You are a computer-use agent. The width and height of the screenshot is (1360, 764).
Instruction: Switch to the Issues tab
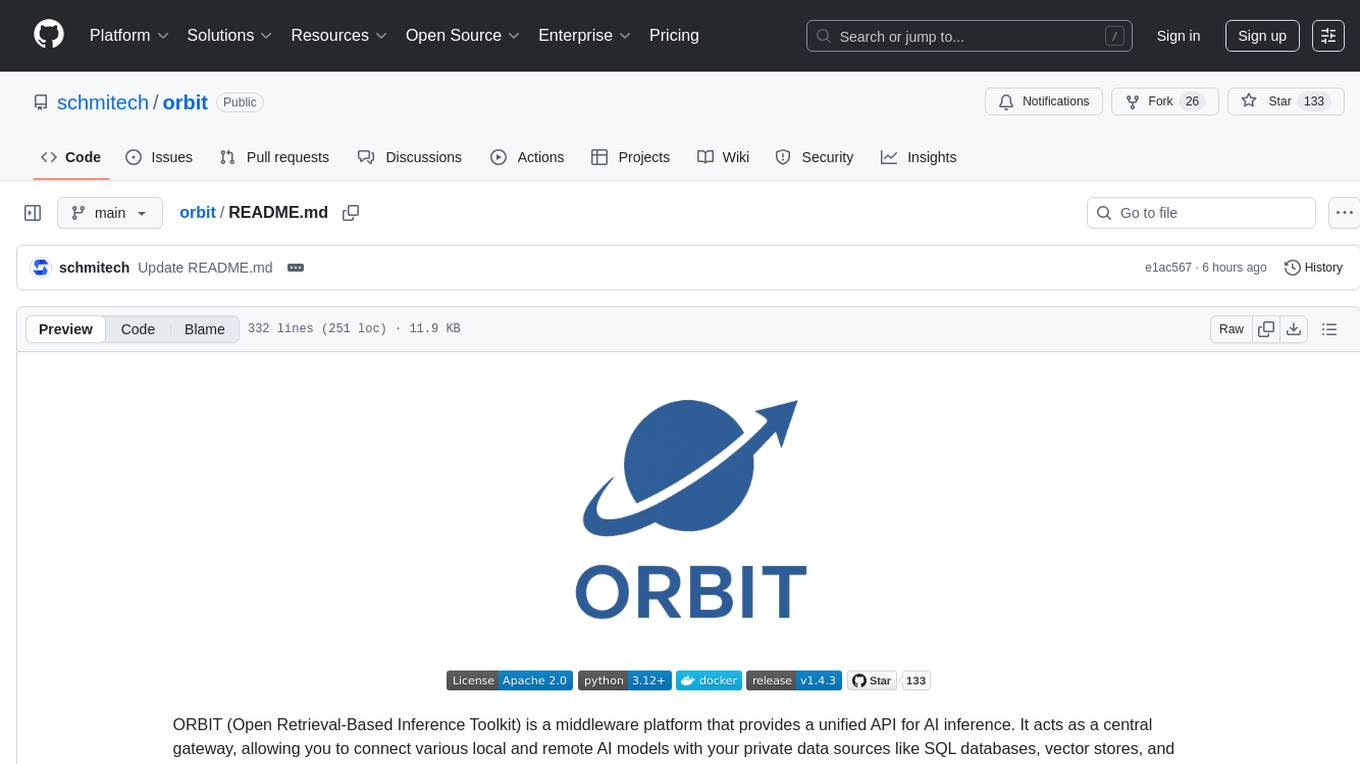coord(159,157)
